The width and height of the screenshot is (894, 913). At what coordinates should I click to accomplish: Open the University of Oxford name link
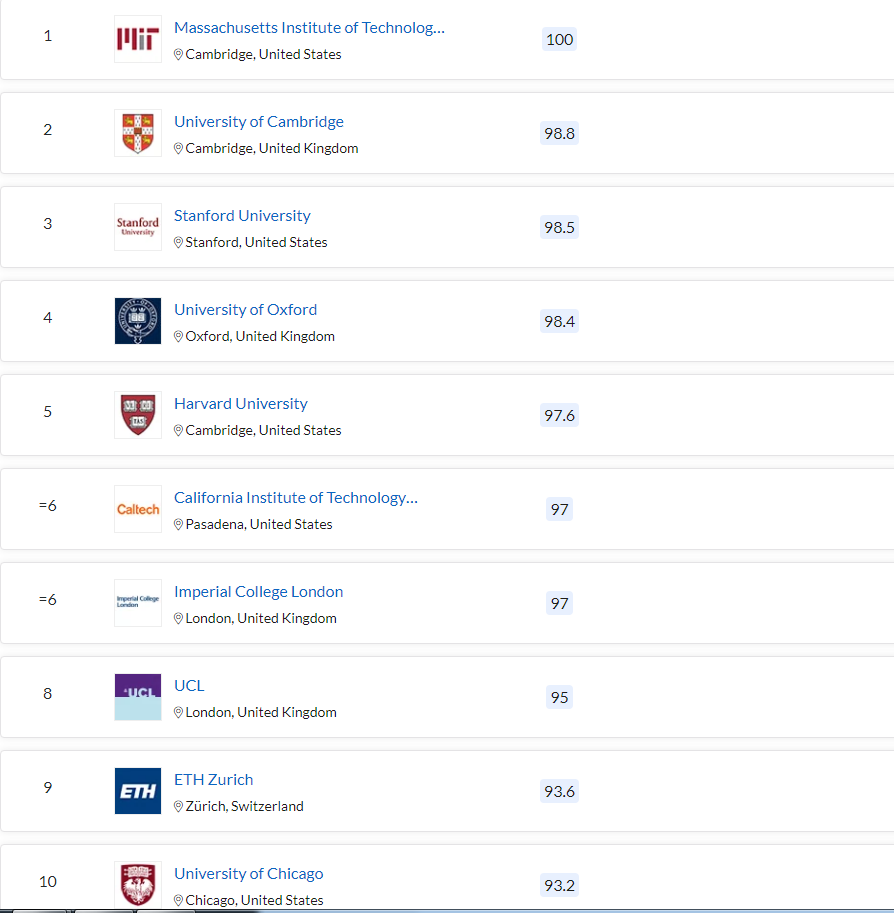[x=246, y=310]
